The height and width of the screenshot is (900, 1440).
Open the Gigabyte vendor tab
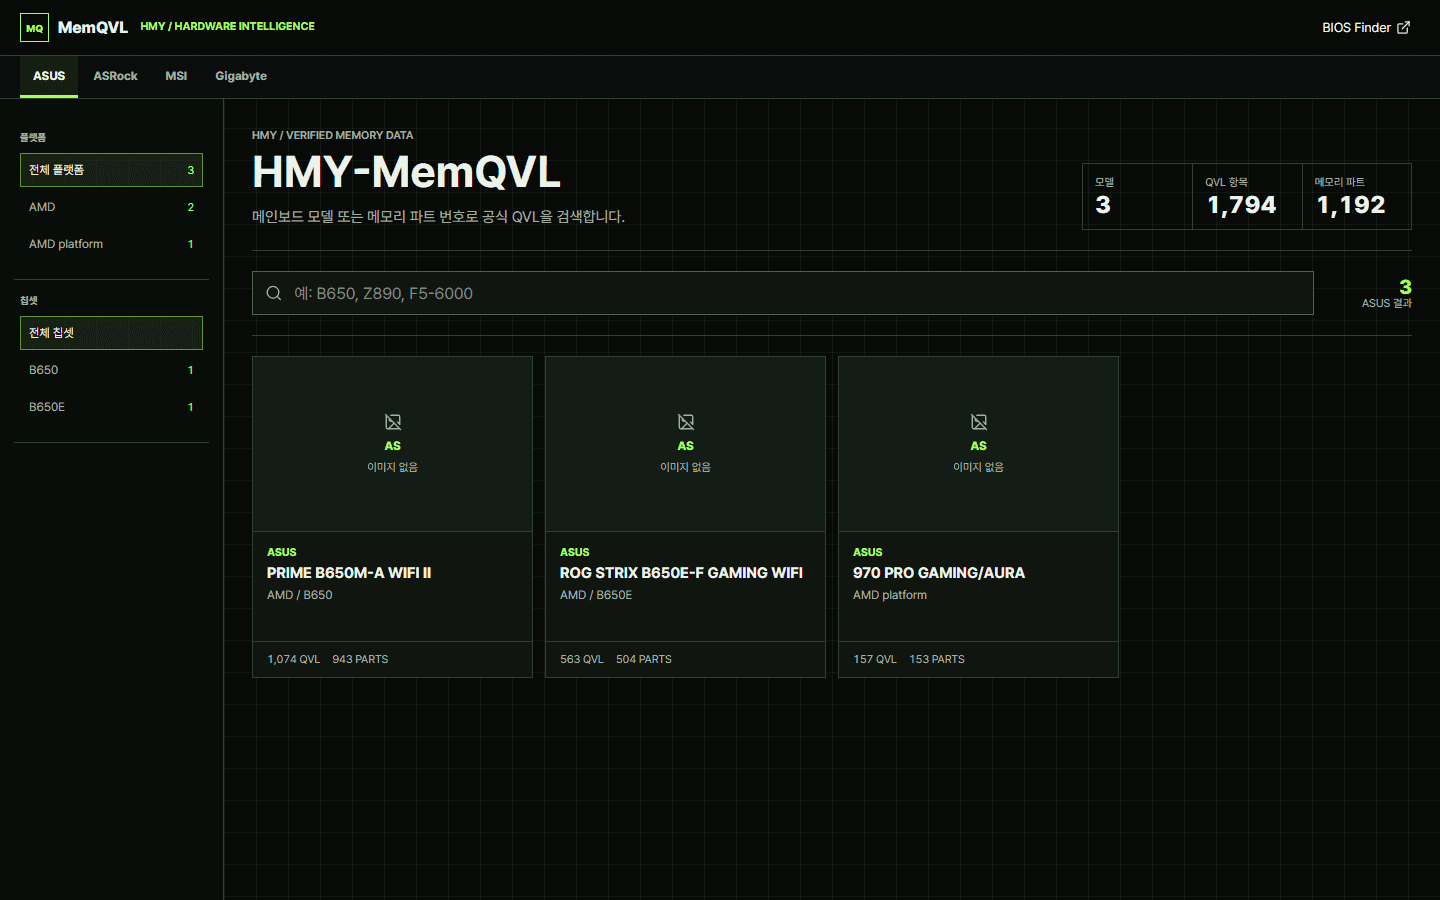(x=241, y=76)
